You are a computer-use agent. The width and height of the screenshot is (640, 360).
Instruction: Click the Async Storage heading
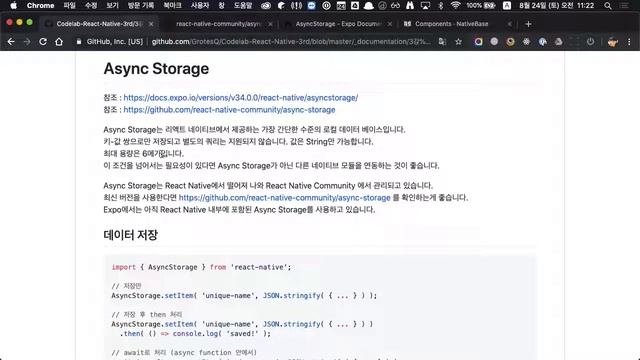(x=156, y=69)
